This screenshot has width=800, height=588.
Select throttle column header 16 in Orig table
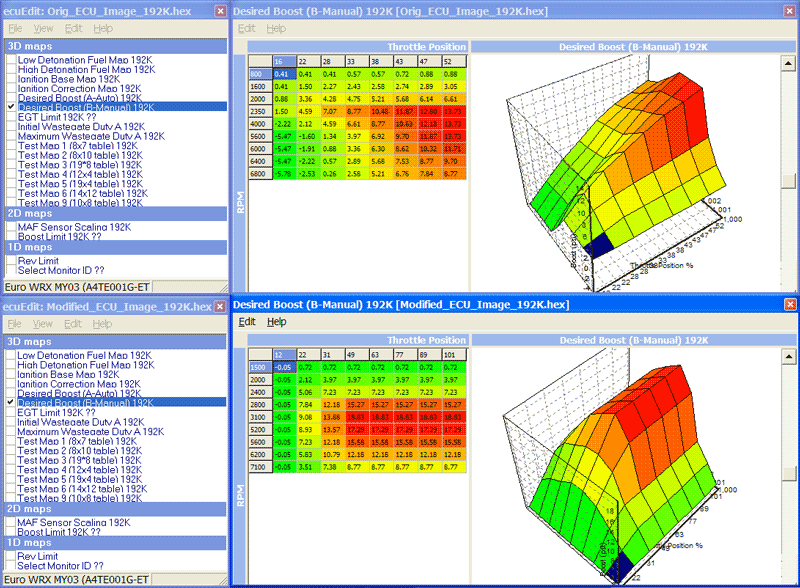click(x=284, y=61)
